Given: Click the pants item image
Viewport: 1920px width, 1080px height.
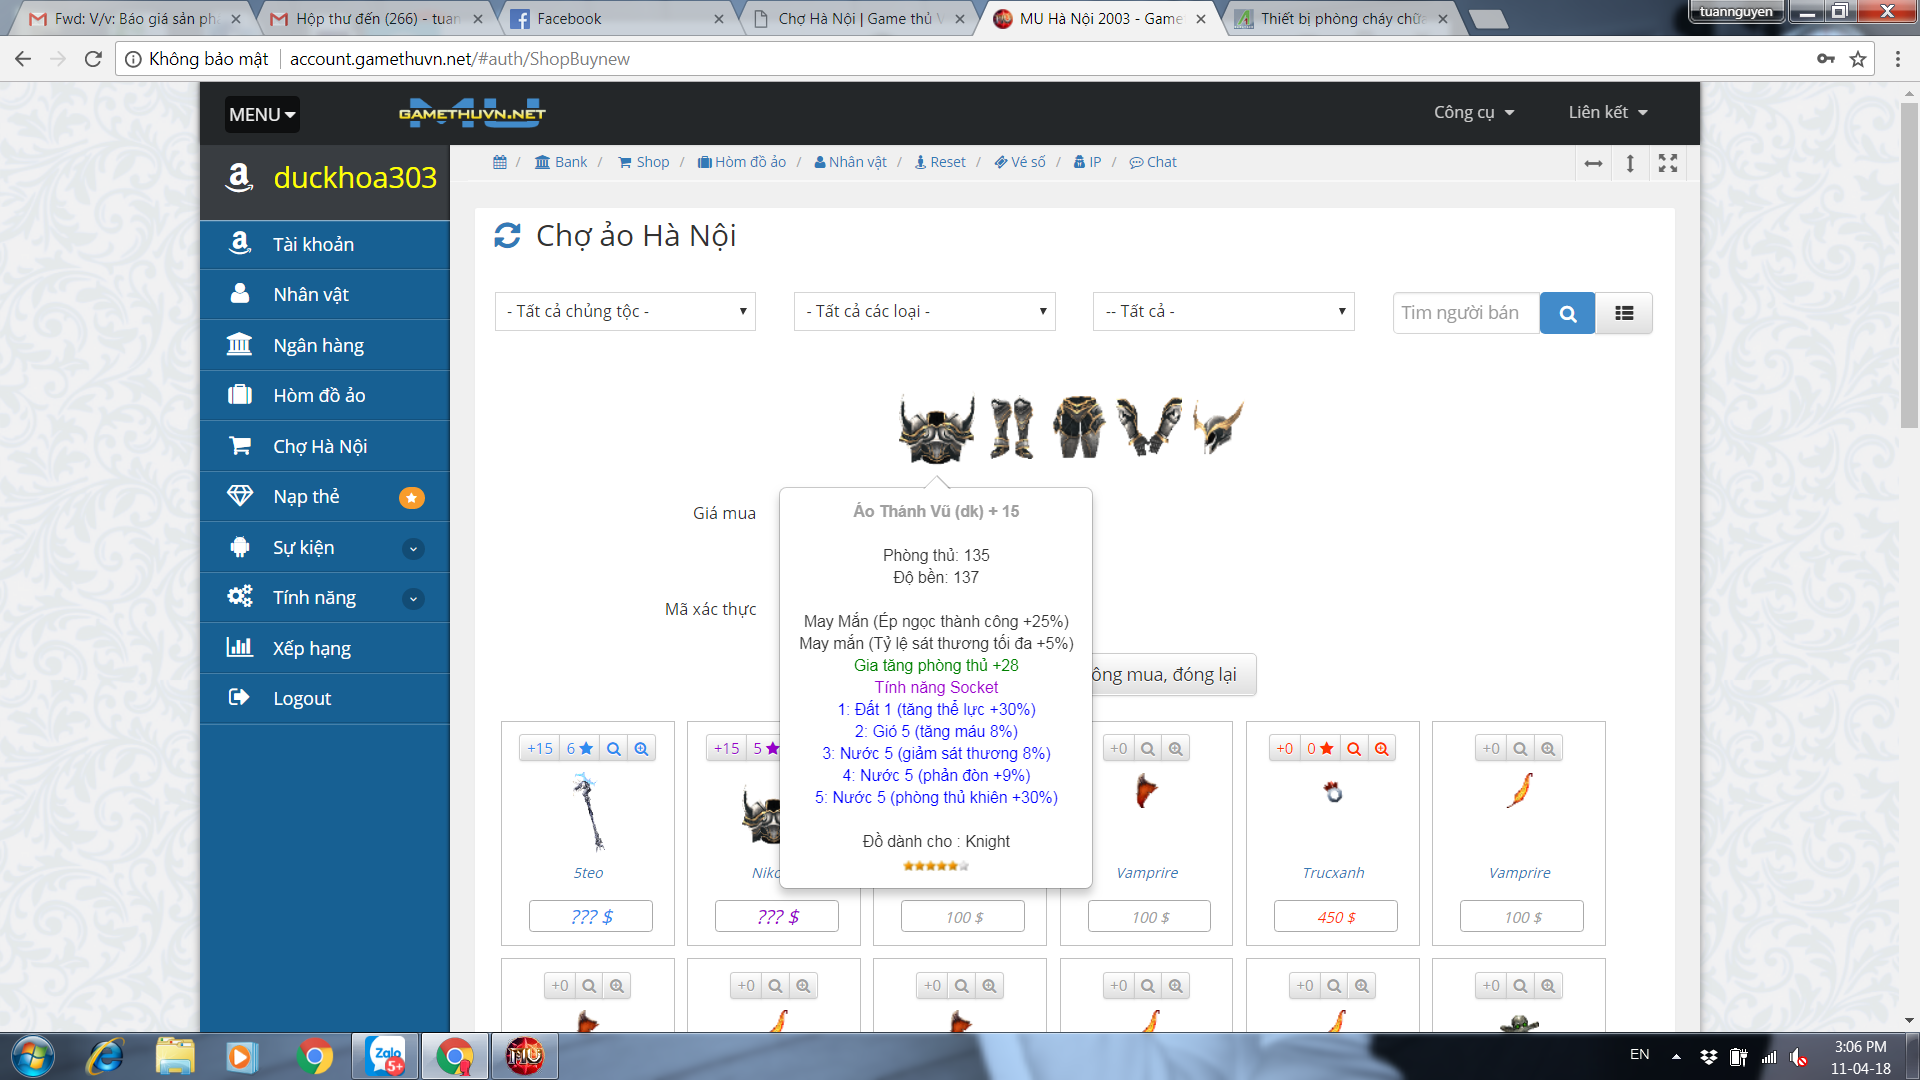Looking at the screenshot, I should coord(1079,427).
